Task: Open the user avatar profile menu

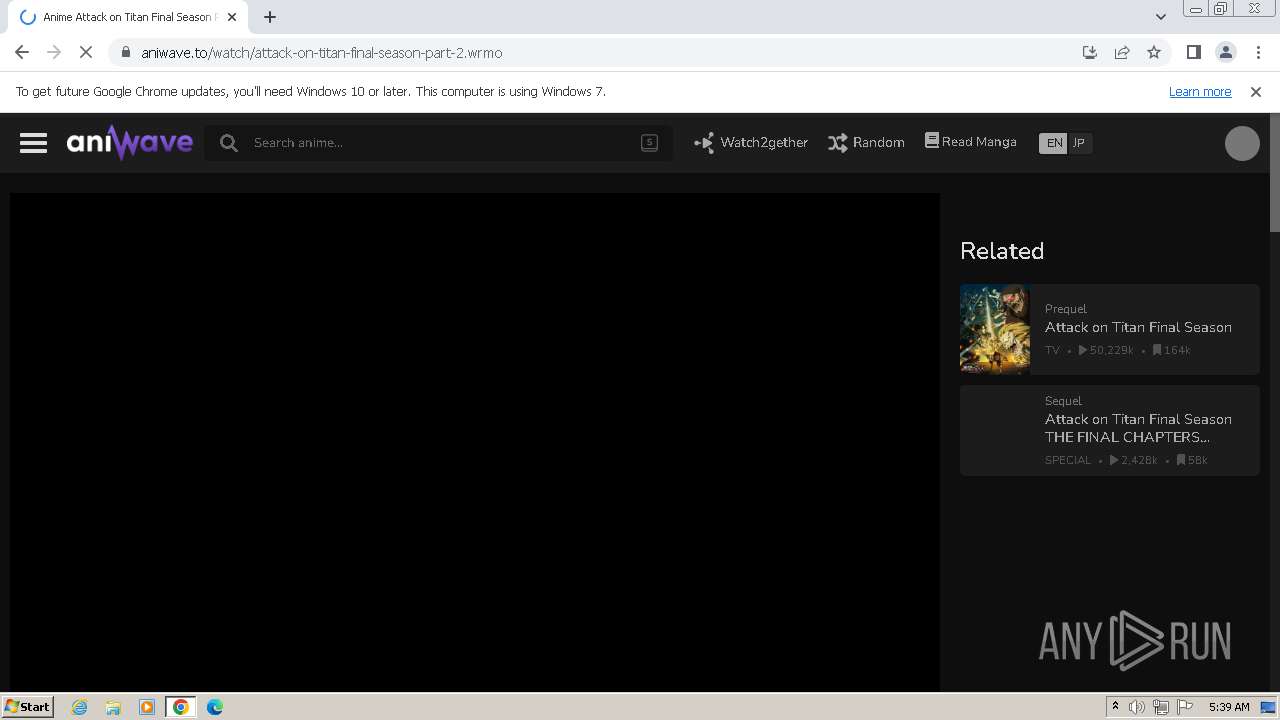Action: pyautogui.click(x=1242, y=143)
